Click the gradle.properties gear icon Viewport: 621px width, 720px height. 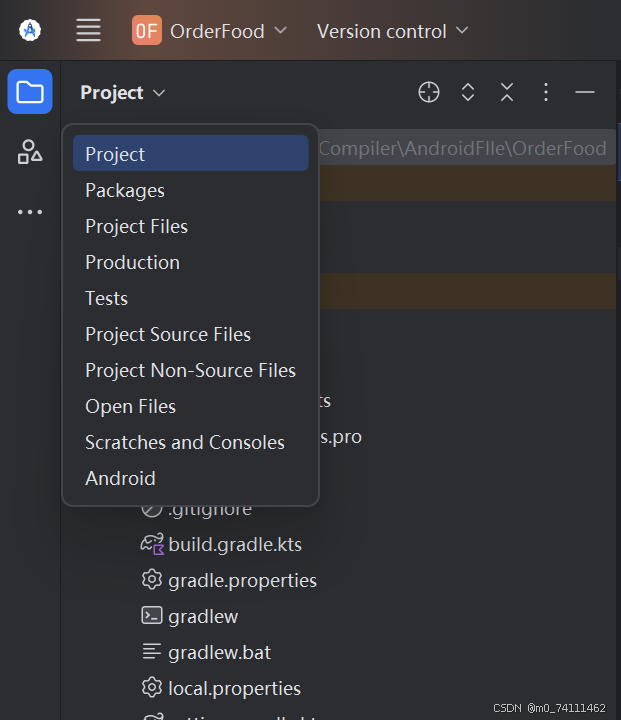tap(152, 580)
